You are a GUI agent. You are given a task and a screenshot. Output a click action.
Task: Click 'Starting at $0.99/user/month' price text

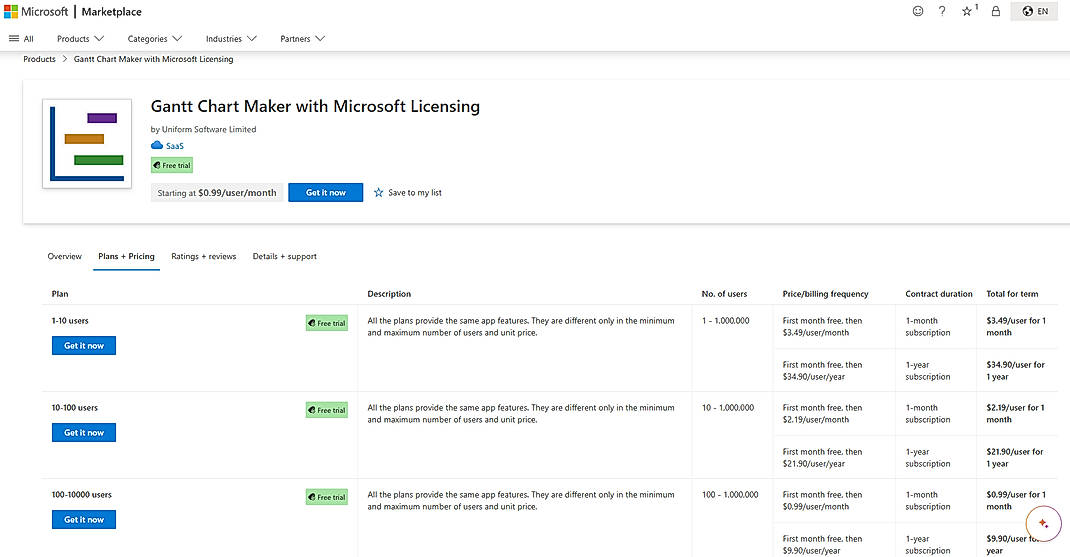217,193
